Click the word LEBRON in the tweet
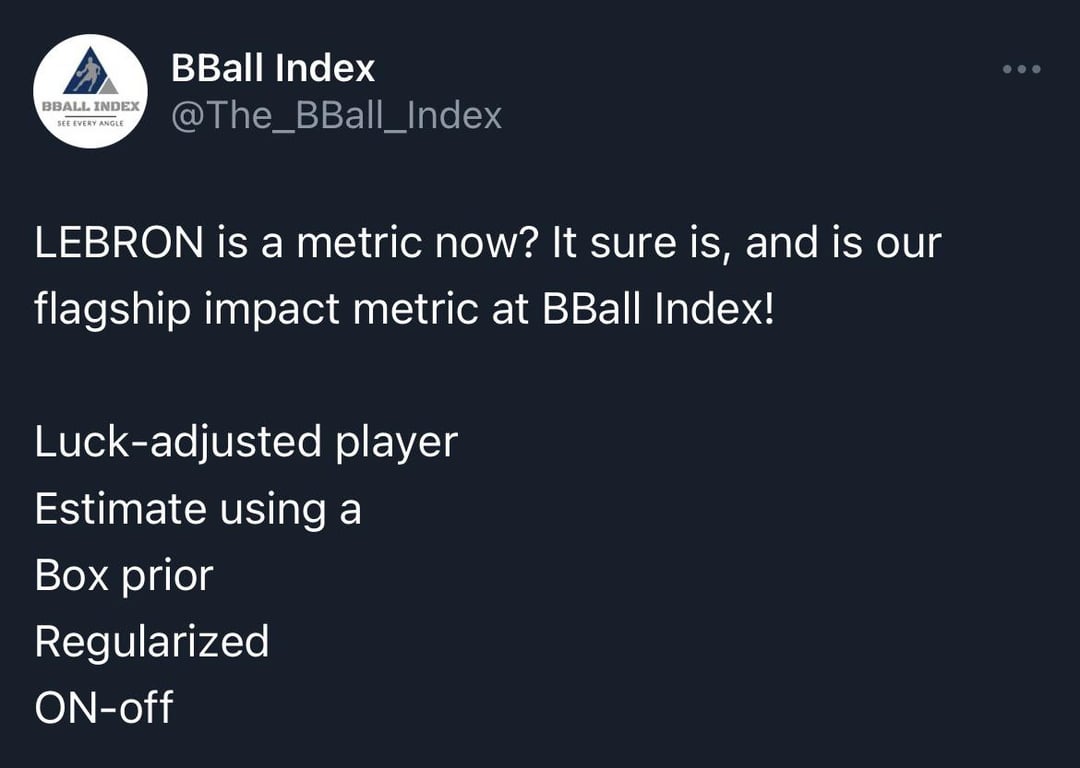Screen dimensions: 1080x768 click(x=118, y=244)
